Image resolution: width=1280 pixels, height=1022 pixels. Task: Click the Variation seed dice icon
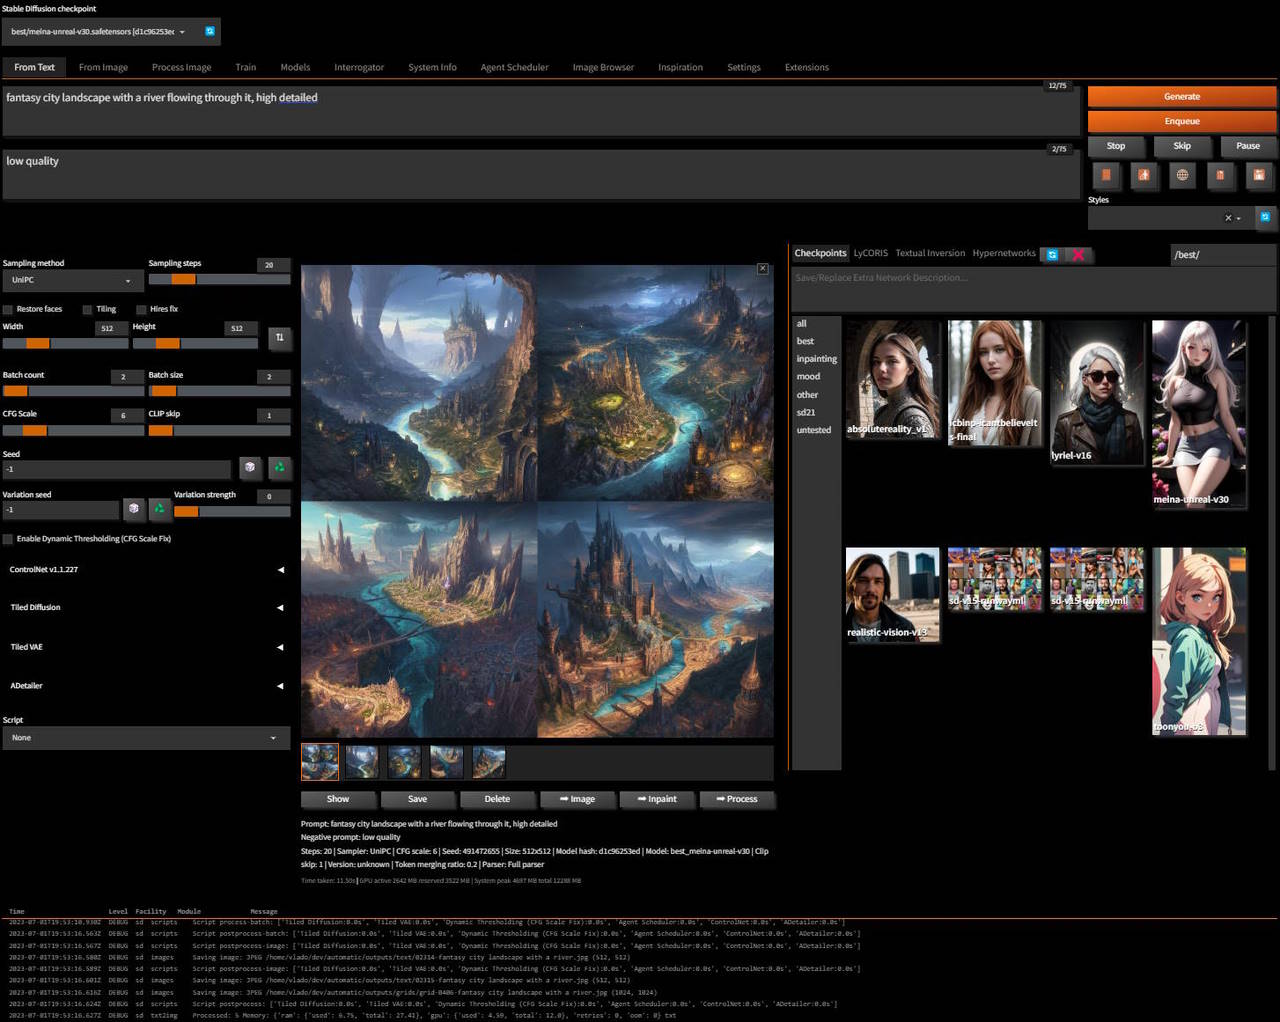[134, 509]
